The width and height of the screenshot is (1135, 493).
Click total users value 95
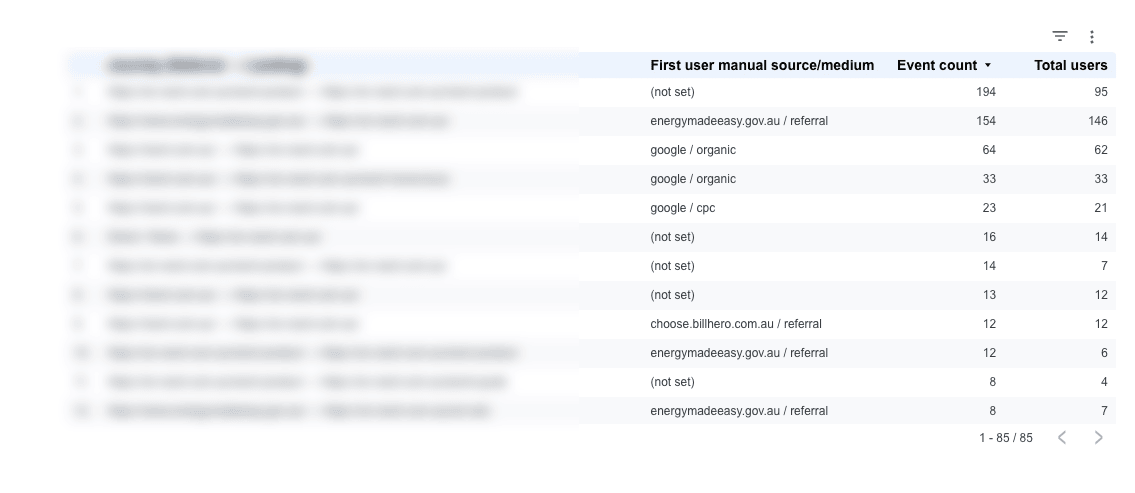[1100, 92]
